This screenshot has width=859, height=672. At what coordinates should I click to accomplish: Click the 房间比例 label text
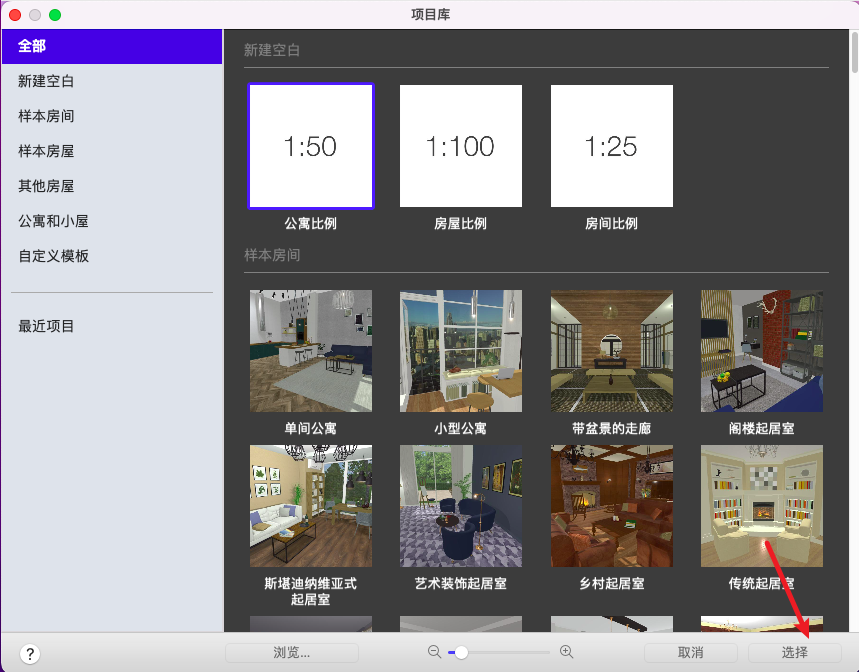pyautogui.click(x=611, y=223)
